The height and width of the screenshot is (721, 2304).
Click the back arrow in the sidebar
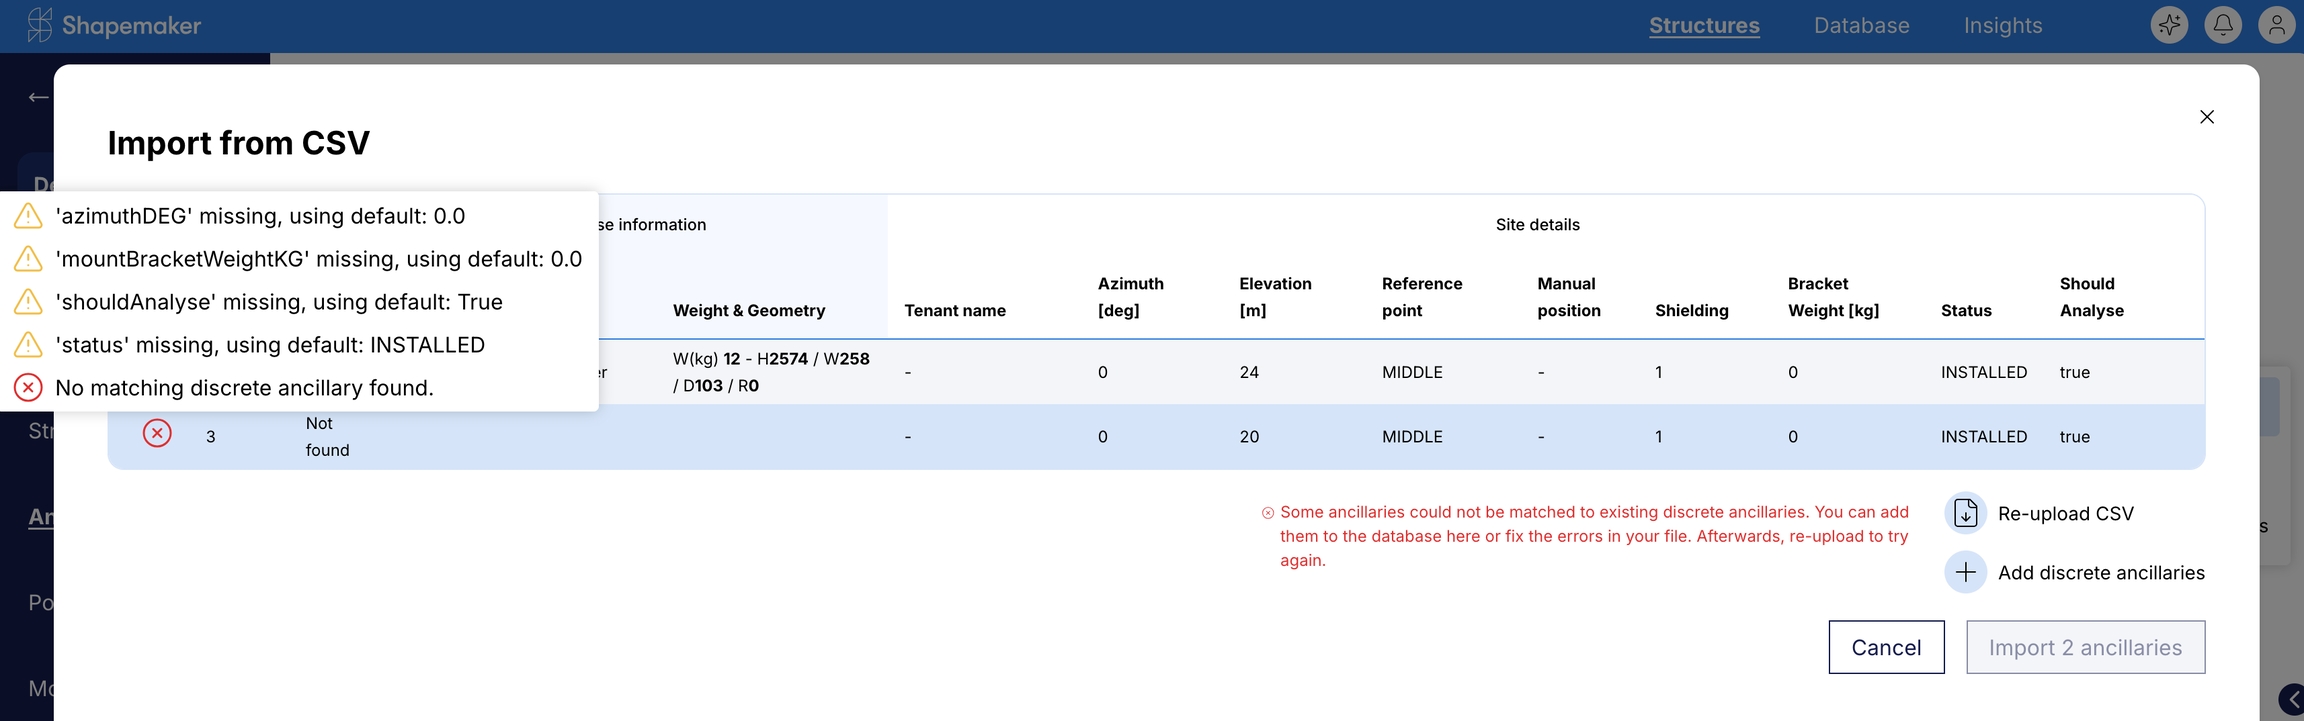[38, 97]
